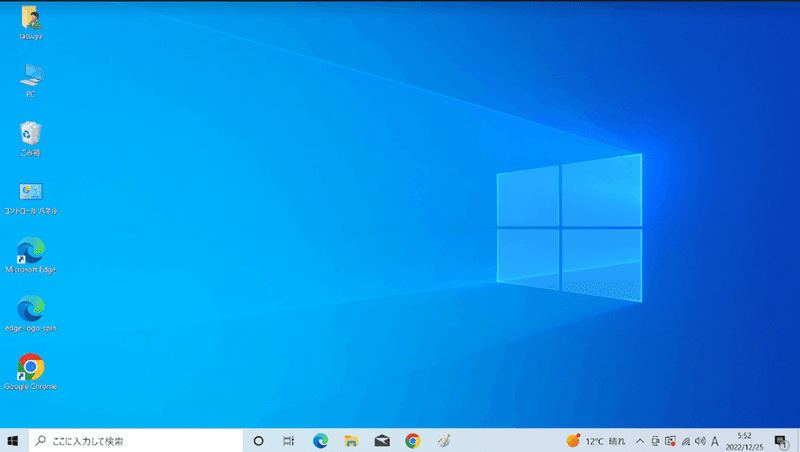
Task: Select the Microsoft Edge desktop shortcut
Action: point(31,255)
